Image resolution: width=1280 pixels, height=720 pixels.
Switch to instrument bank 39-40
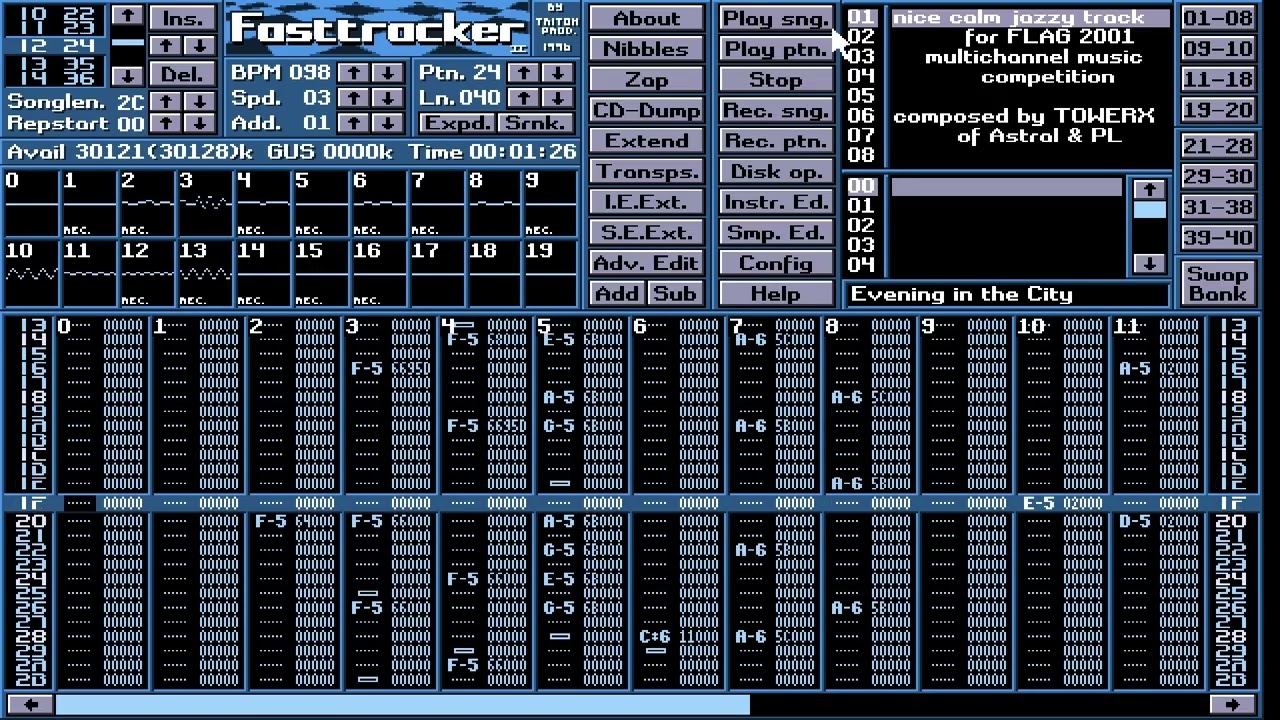click(x=1217, y=238)
